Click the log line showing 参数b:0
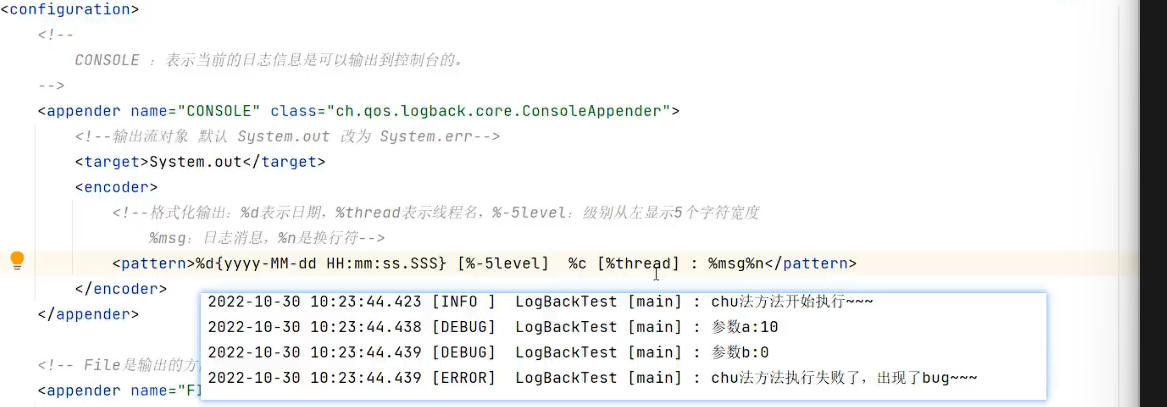Screen dimensions: 1167x407 pos(488,352)
